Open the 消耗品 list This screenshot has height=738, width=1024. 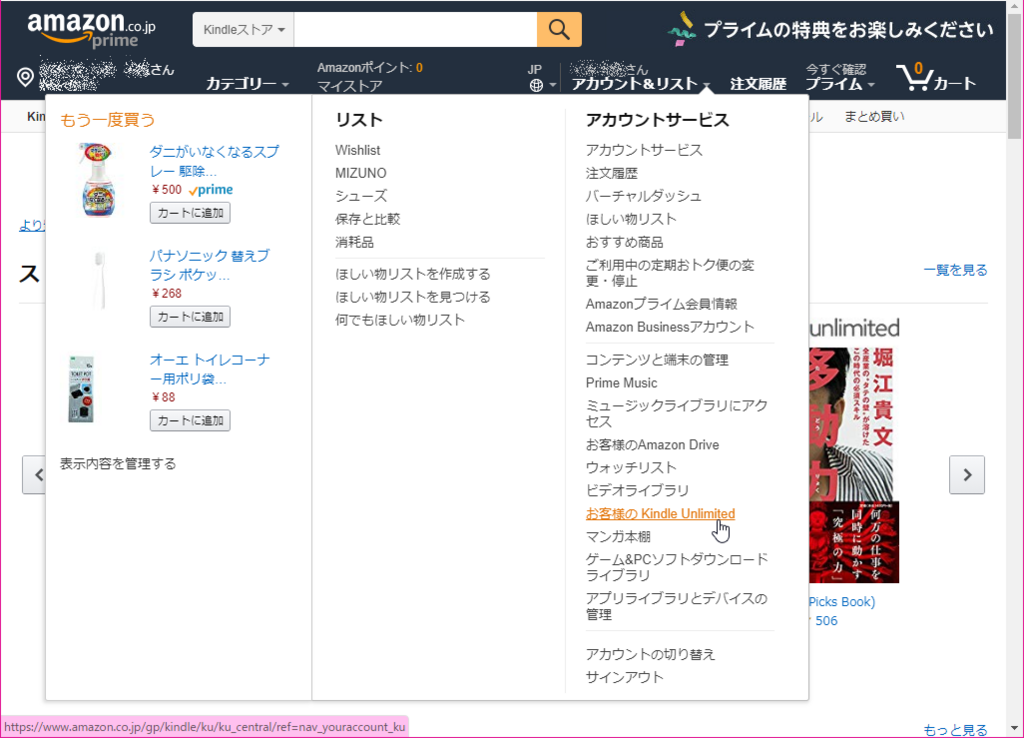click(x=355, y=242)
